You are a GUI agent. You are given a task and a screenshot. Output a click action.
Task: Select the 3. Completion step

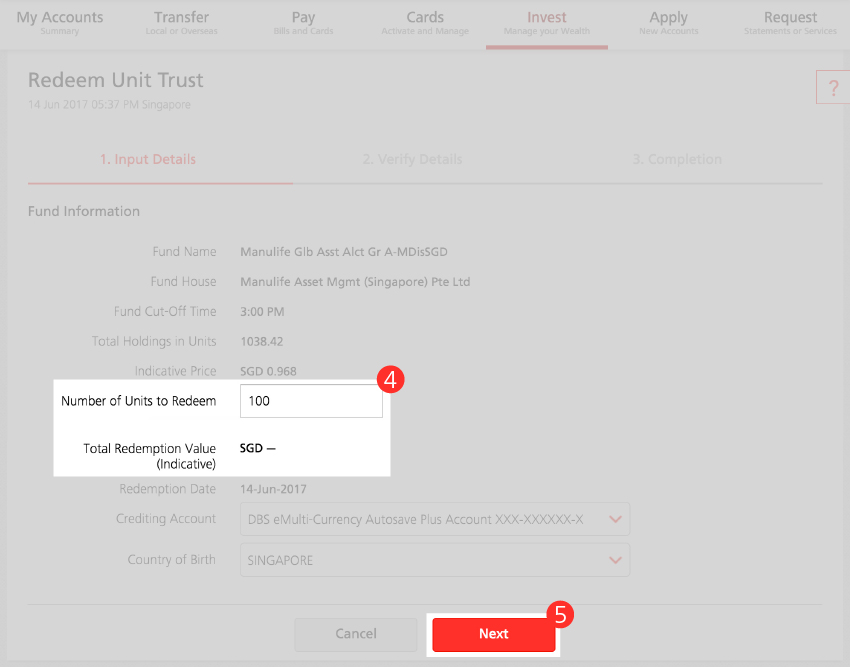677,159
